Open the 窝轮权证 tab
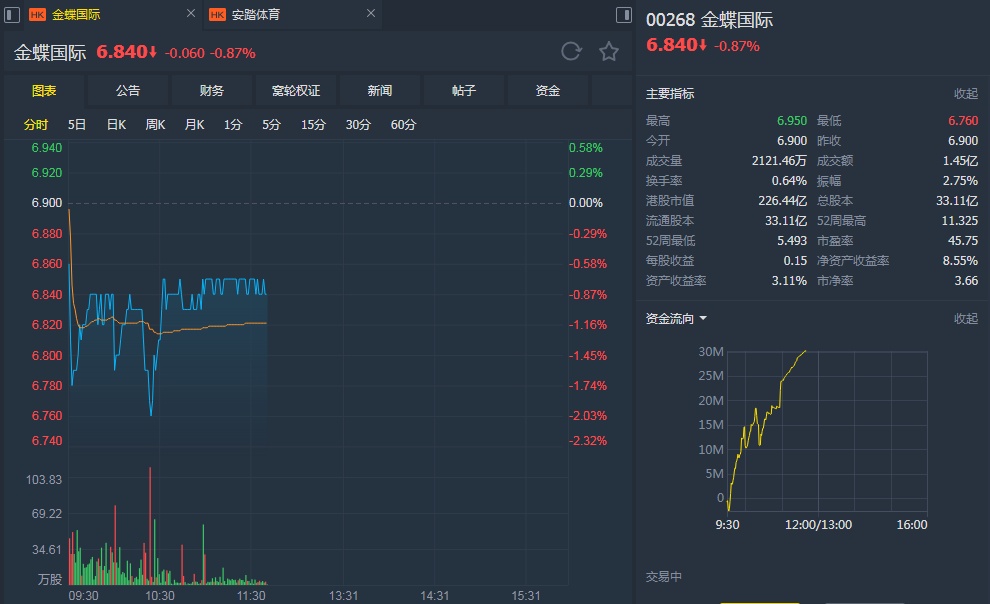 295,90
